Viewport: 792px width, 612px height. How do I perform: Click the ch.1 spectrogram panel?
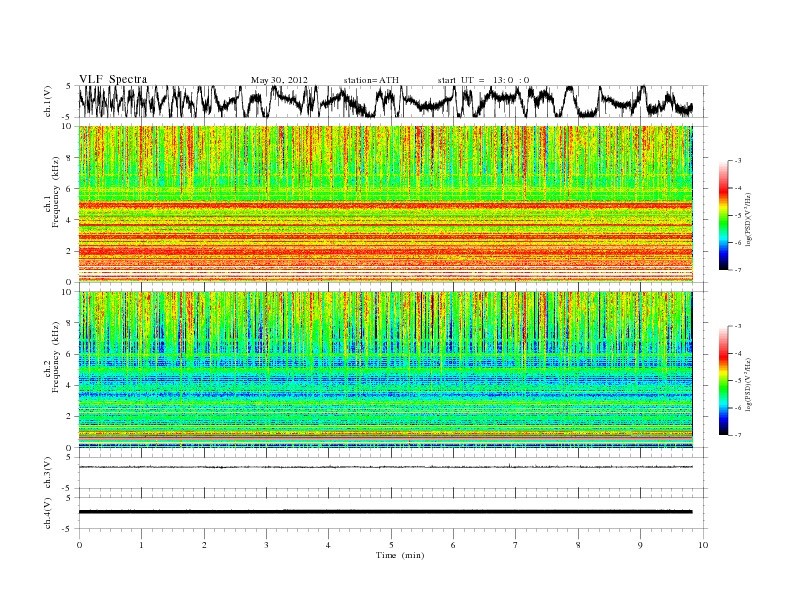pyautogui.click(x=386, y=203)
